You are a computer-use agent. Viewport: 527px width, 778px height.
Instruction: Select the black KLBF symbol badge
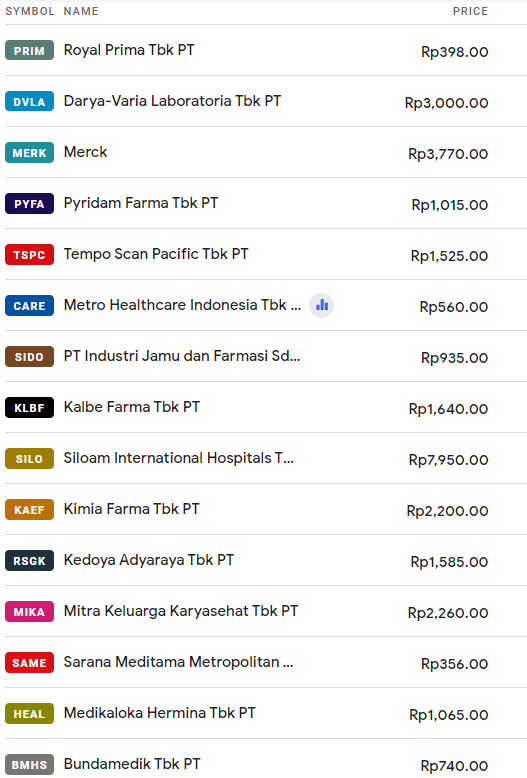(29, 408)
